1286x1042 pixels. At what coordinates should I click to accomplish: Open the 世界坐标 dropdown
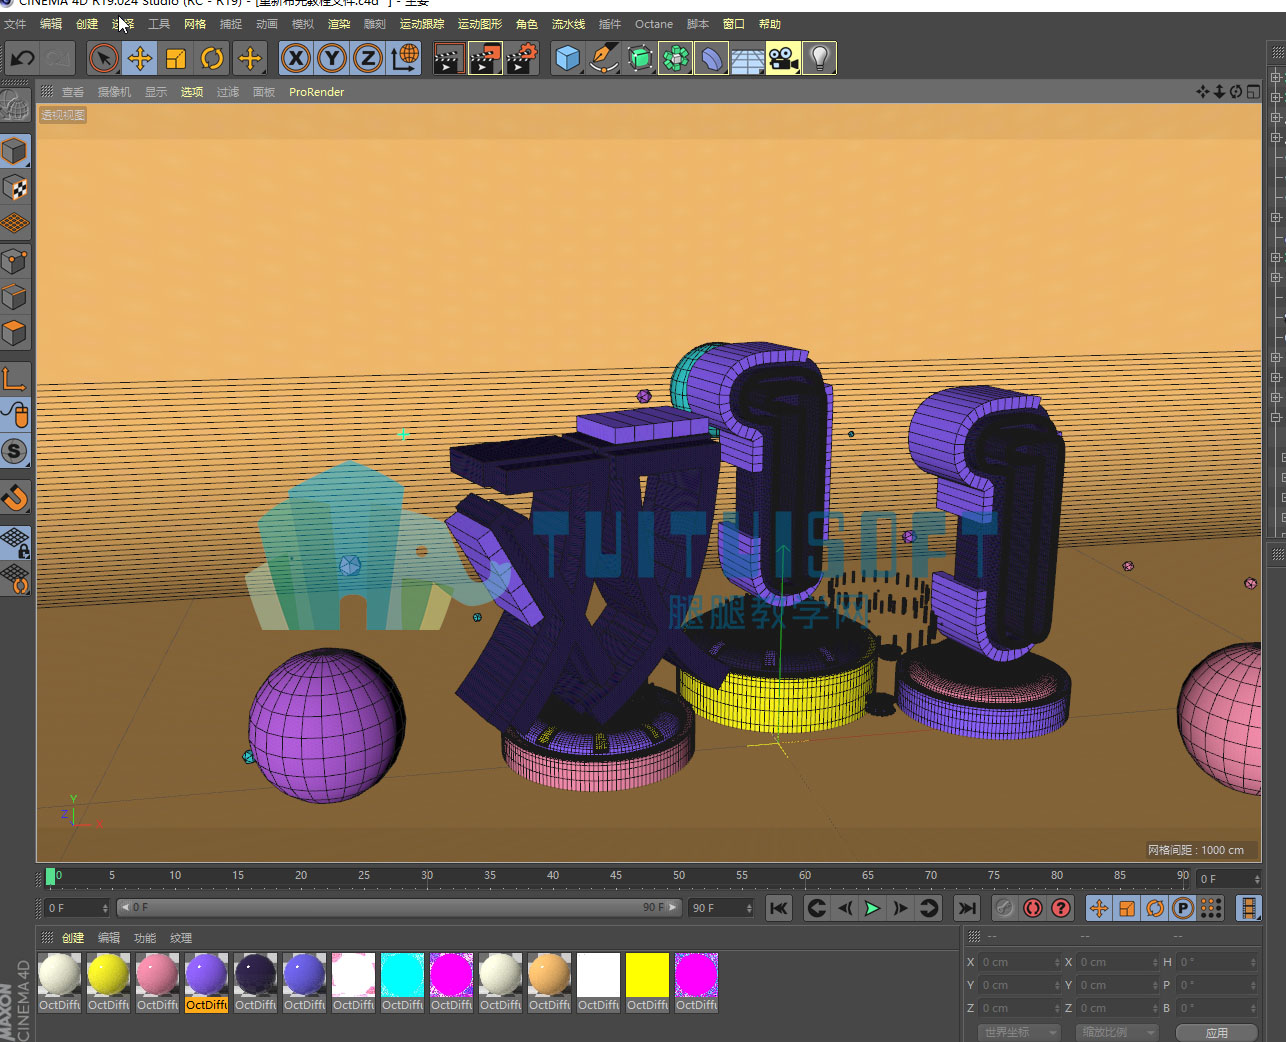tap(1018, 1032)
